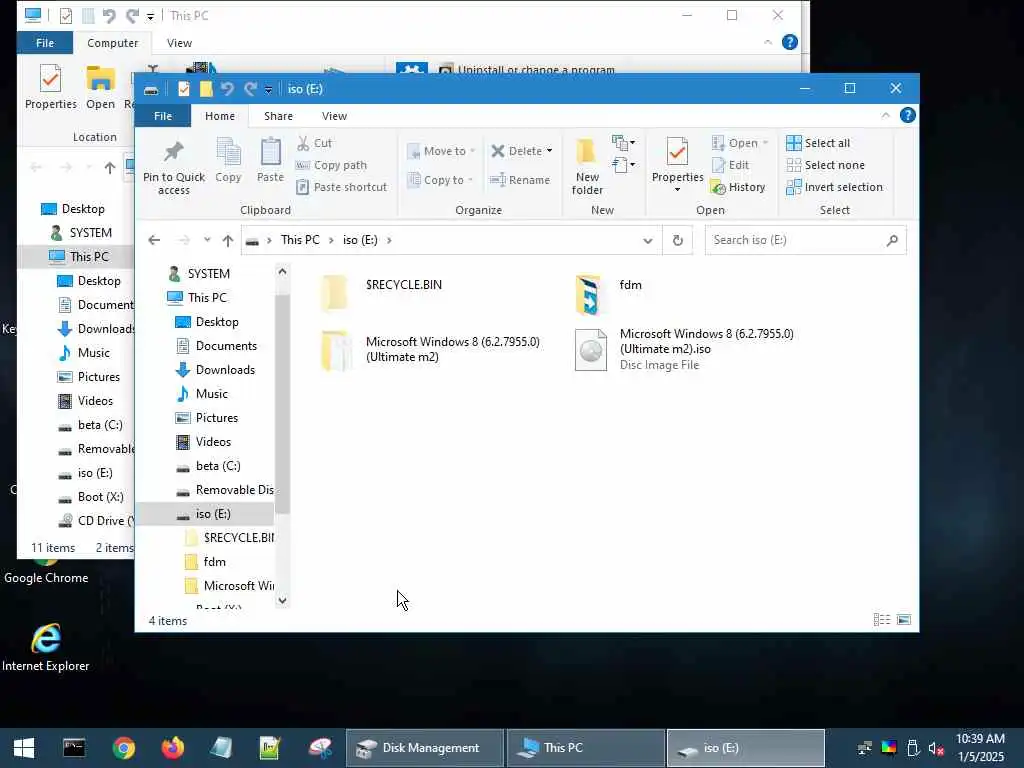1024x768 pixels.
Task: Go up one level with Up arrow
Action: pyautogui.click(x=228, y=240)
